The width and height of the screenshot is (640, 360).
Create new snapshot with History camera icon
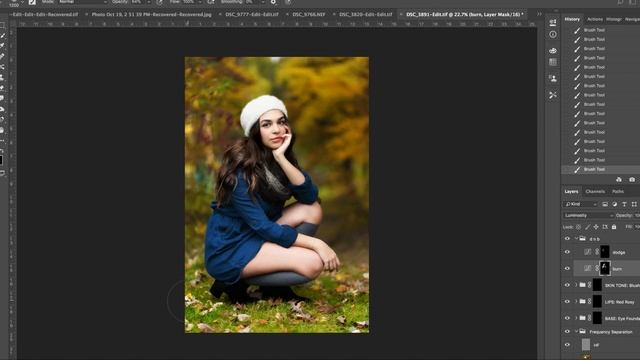(632, 180)
